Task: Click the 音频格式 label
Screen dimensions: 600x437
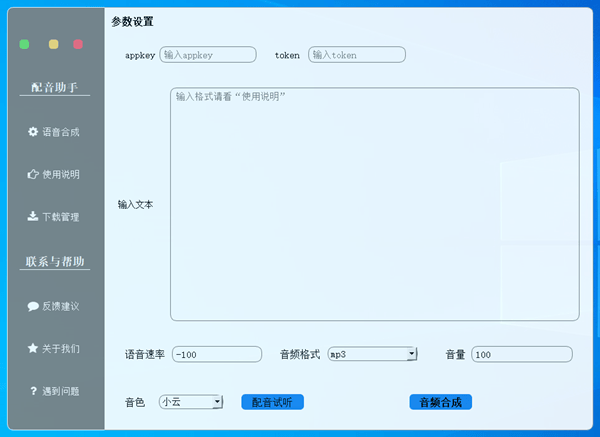Action: (300, 354)
